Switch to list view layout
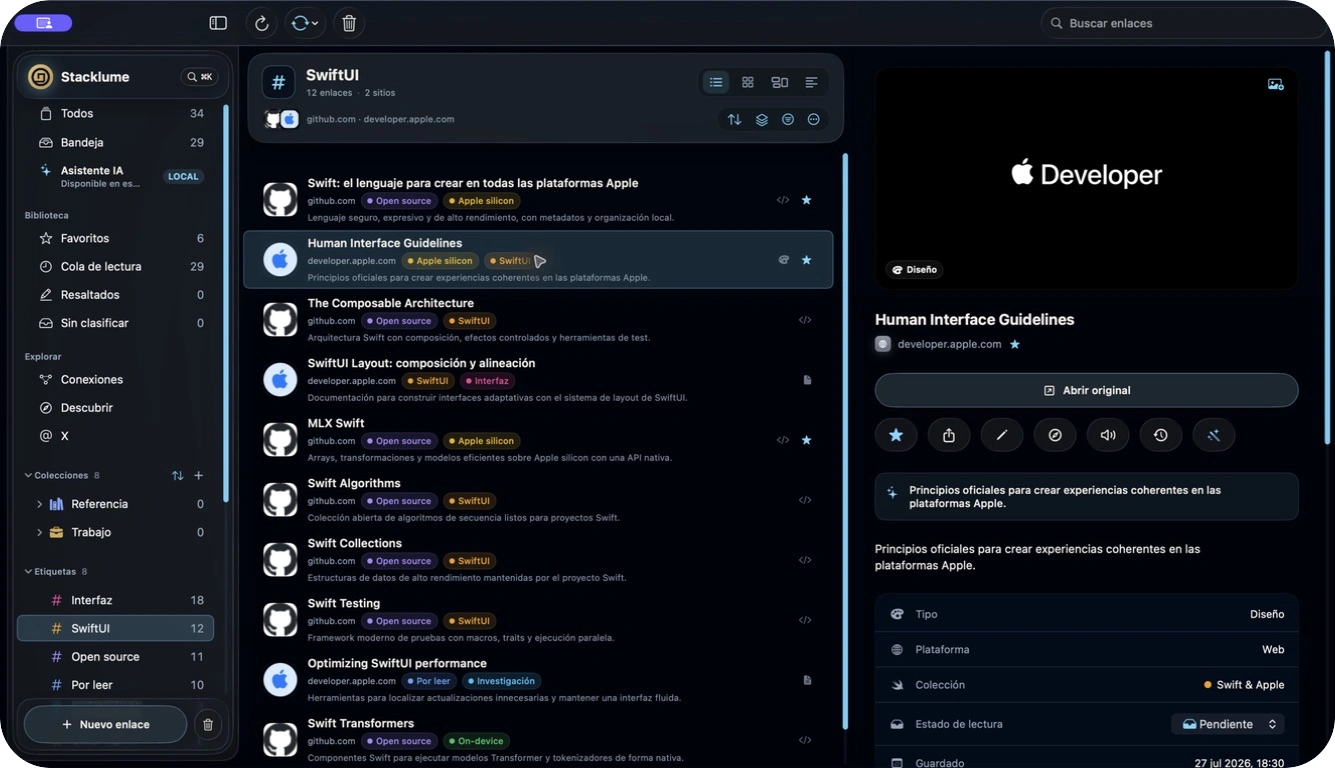This screenshot has width=1335, height=768. point(716,82)
